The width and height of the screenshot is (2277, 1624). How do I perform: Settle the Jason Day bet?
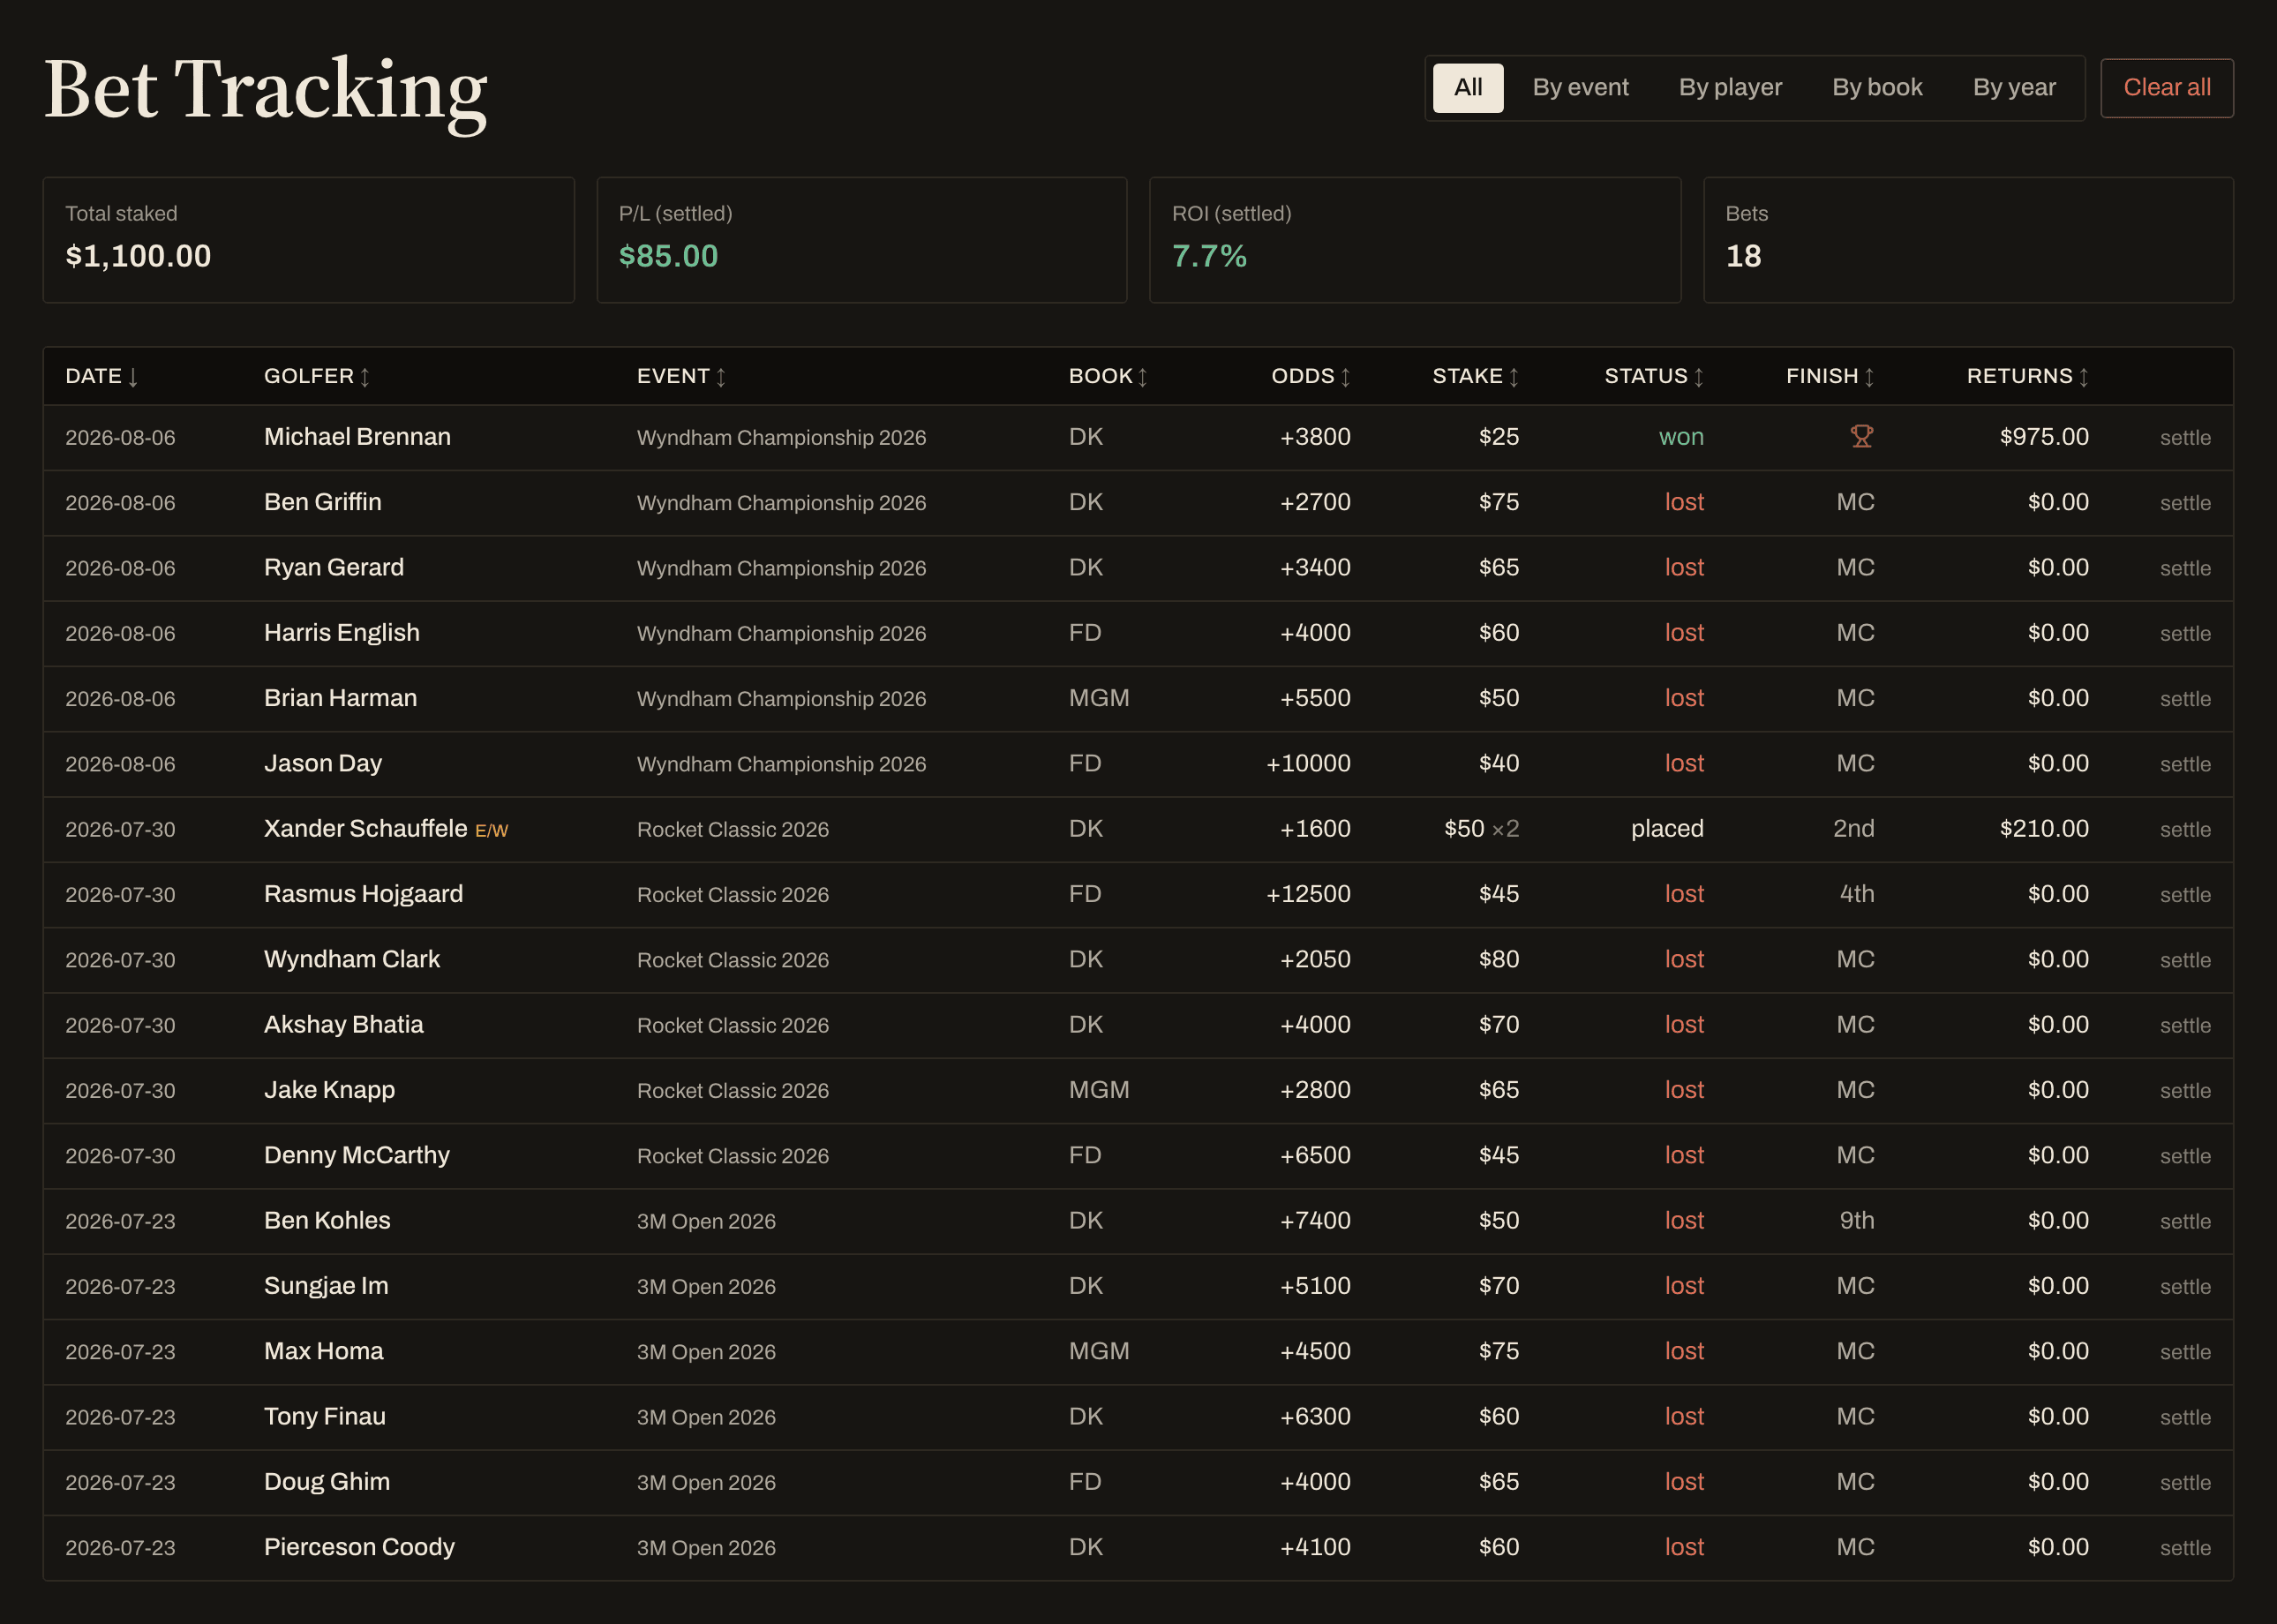point(2185,764)
